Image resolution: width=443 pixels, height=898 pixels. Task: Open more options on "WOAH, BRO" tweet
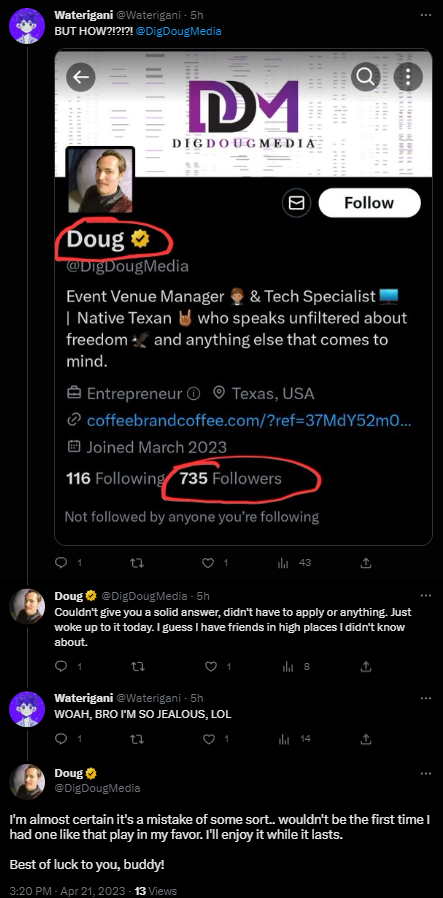(x=425, y=698)
